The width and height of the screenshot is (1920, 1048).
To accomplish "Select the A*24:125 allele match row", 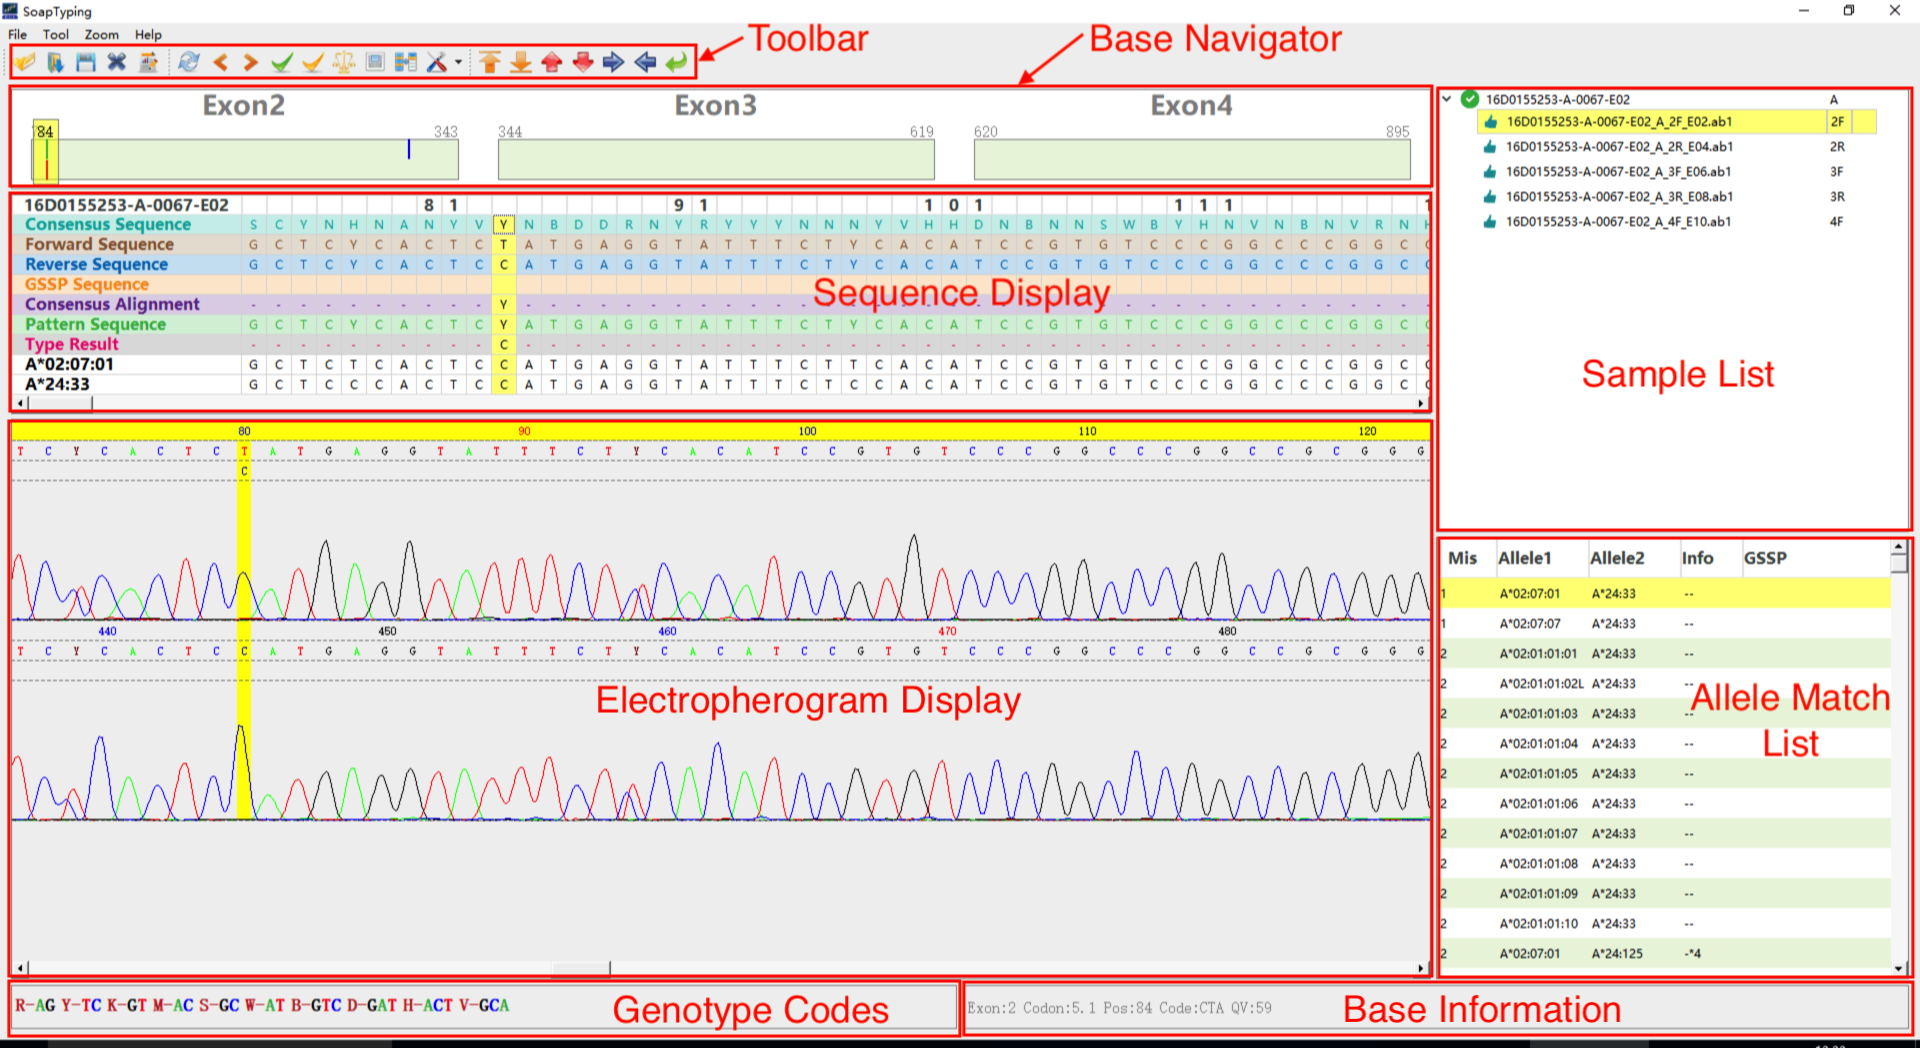I will pos(1665,954).
